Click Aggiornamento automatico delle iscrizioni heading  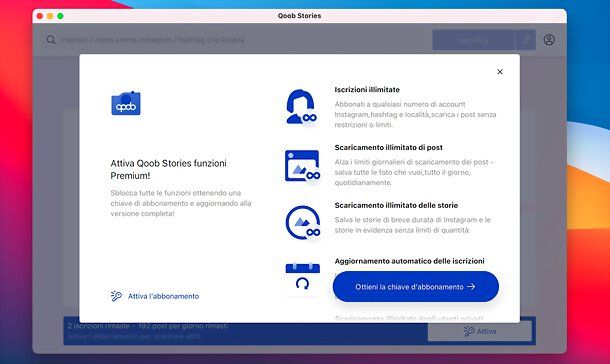pos(409,261)
